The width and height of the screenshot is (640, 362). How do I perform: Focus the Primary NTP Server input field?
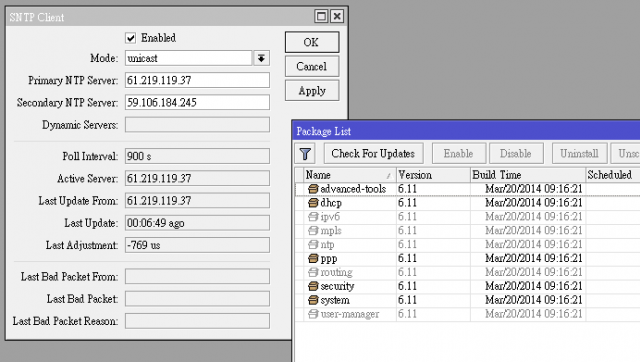click(x=197, y=80)
